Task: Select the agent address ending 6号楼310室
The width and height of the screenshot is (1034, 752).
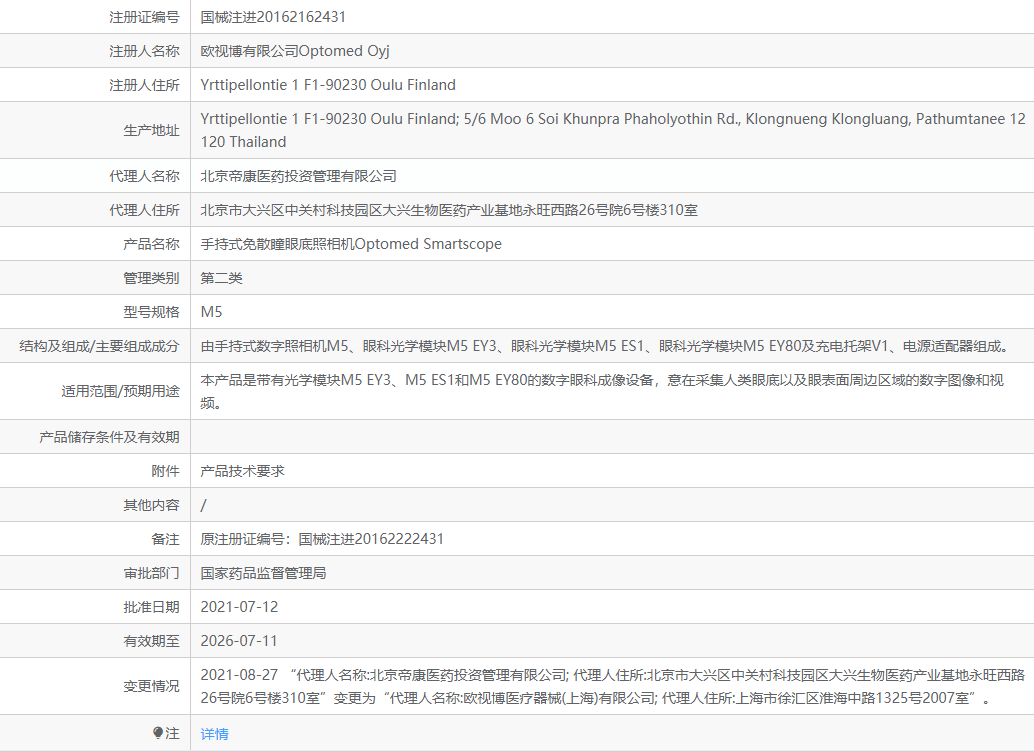Action: point(449,210)
